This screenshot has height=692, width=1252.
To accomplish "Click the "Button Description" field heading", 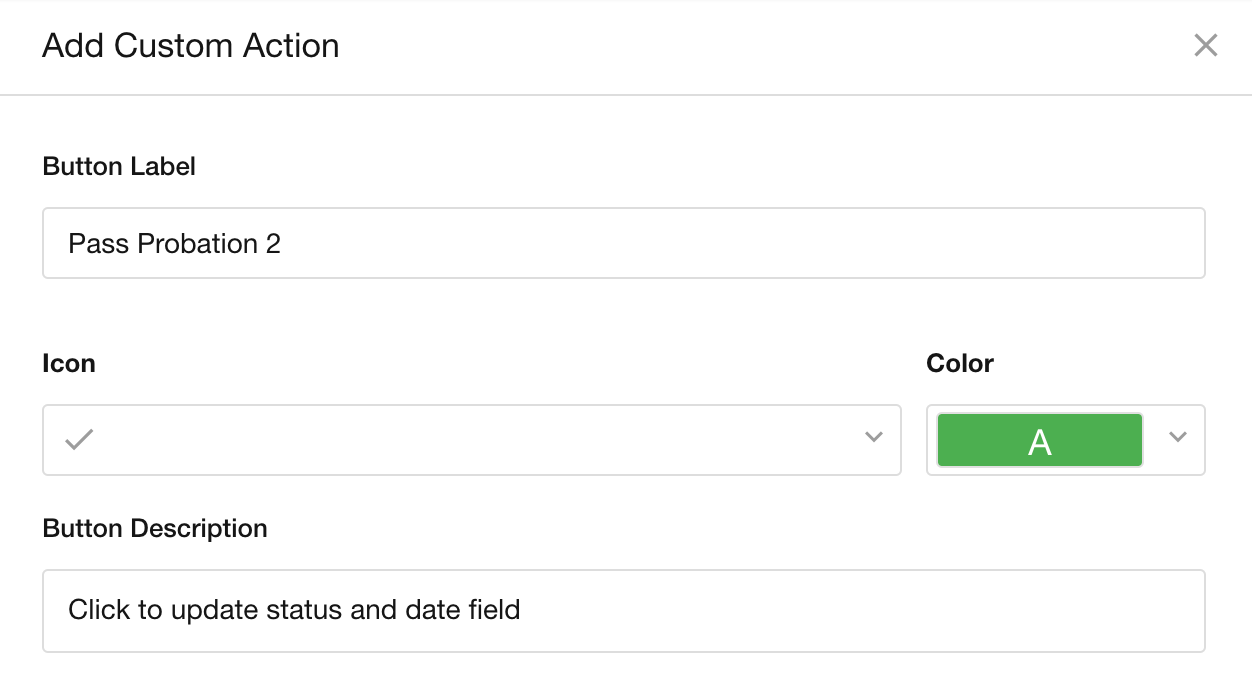I will (x=155, y=528).
